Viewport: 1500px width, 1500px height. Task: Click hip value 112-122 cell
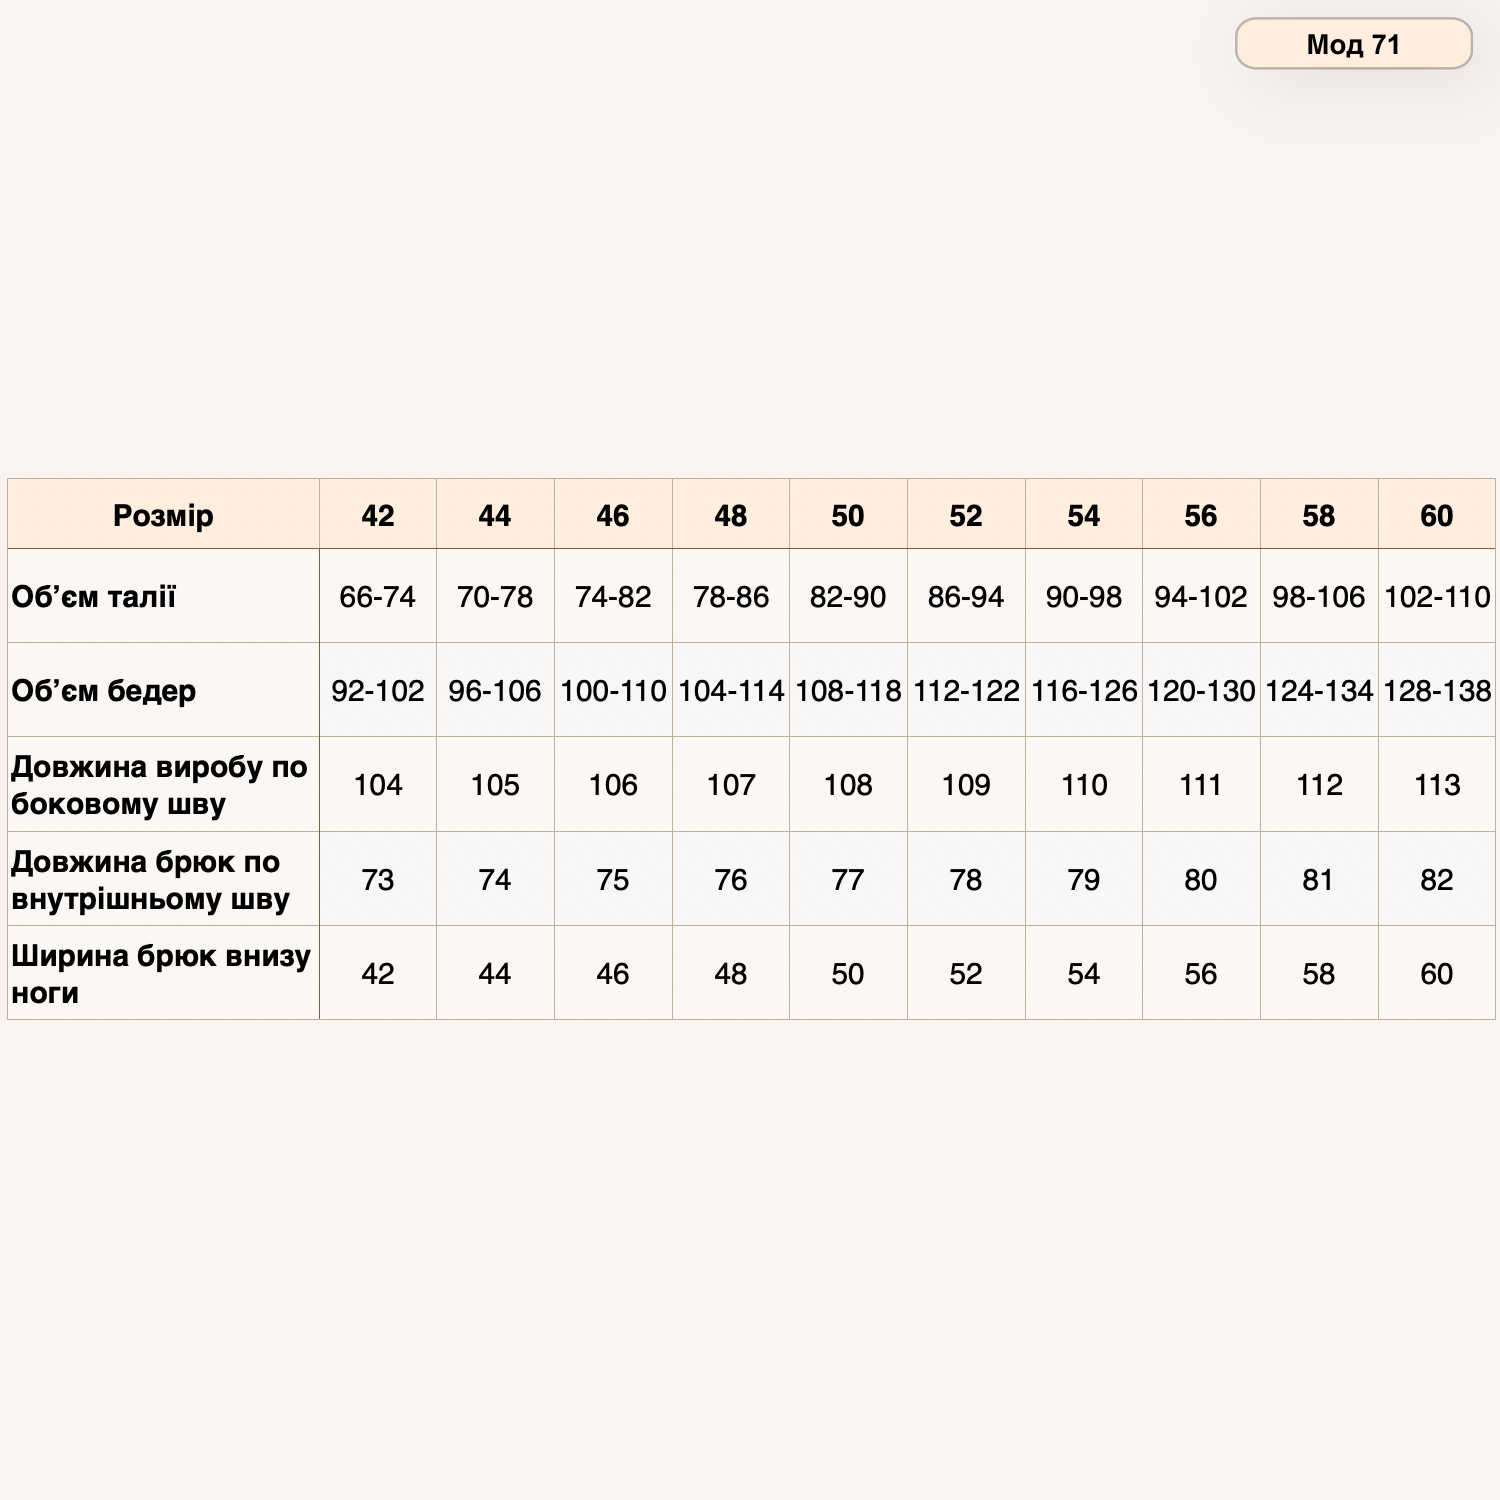[x=966, y=690]
